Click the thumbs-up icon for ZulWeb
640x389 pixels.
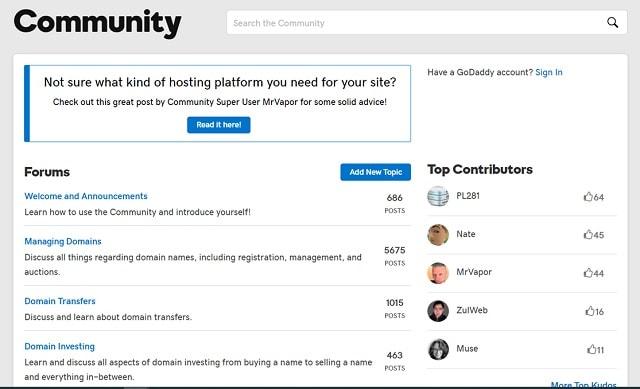[589, 311]
